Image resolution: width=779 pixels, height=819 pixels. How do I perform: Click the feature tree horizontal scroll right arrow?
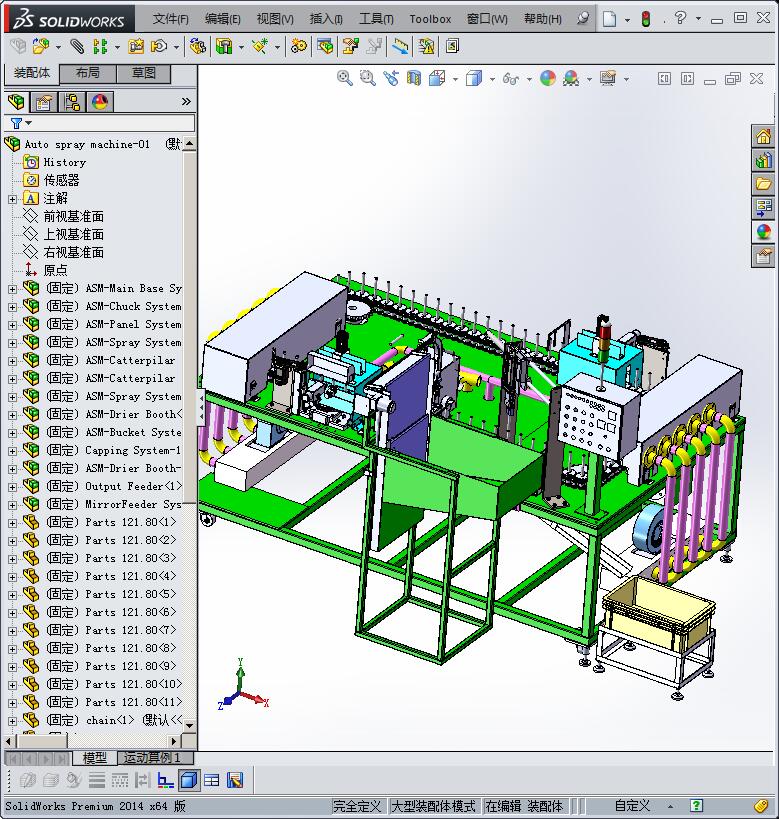click(175, 741)
